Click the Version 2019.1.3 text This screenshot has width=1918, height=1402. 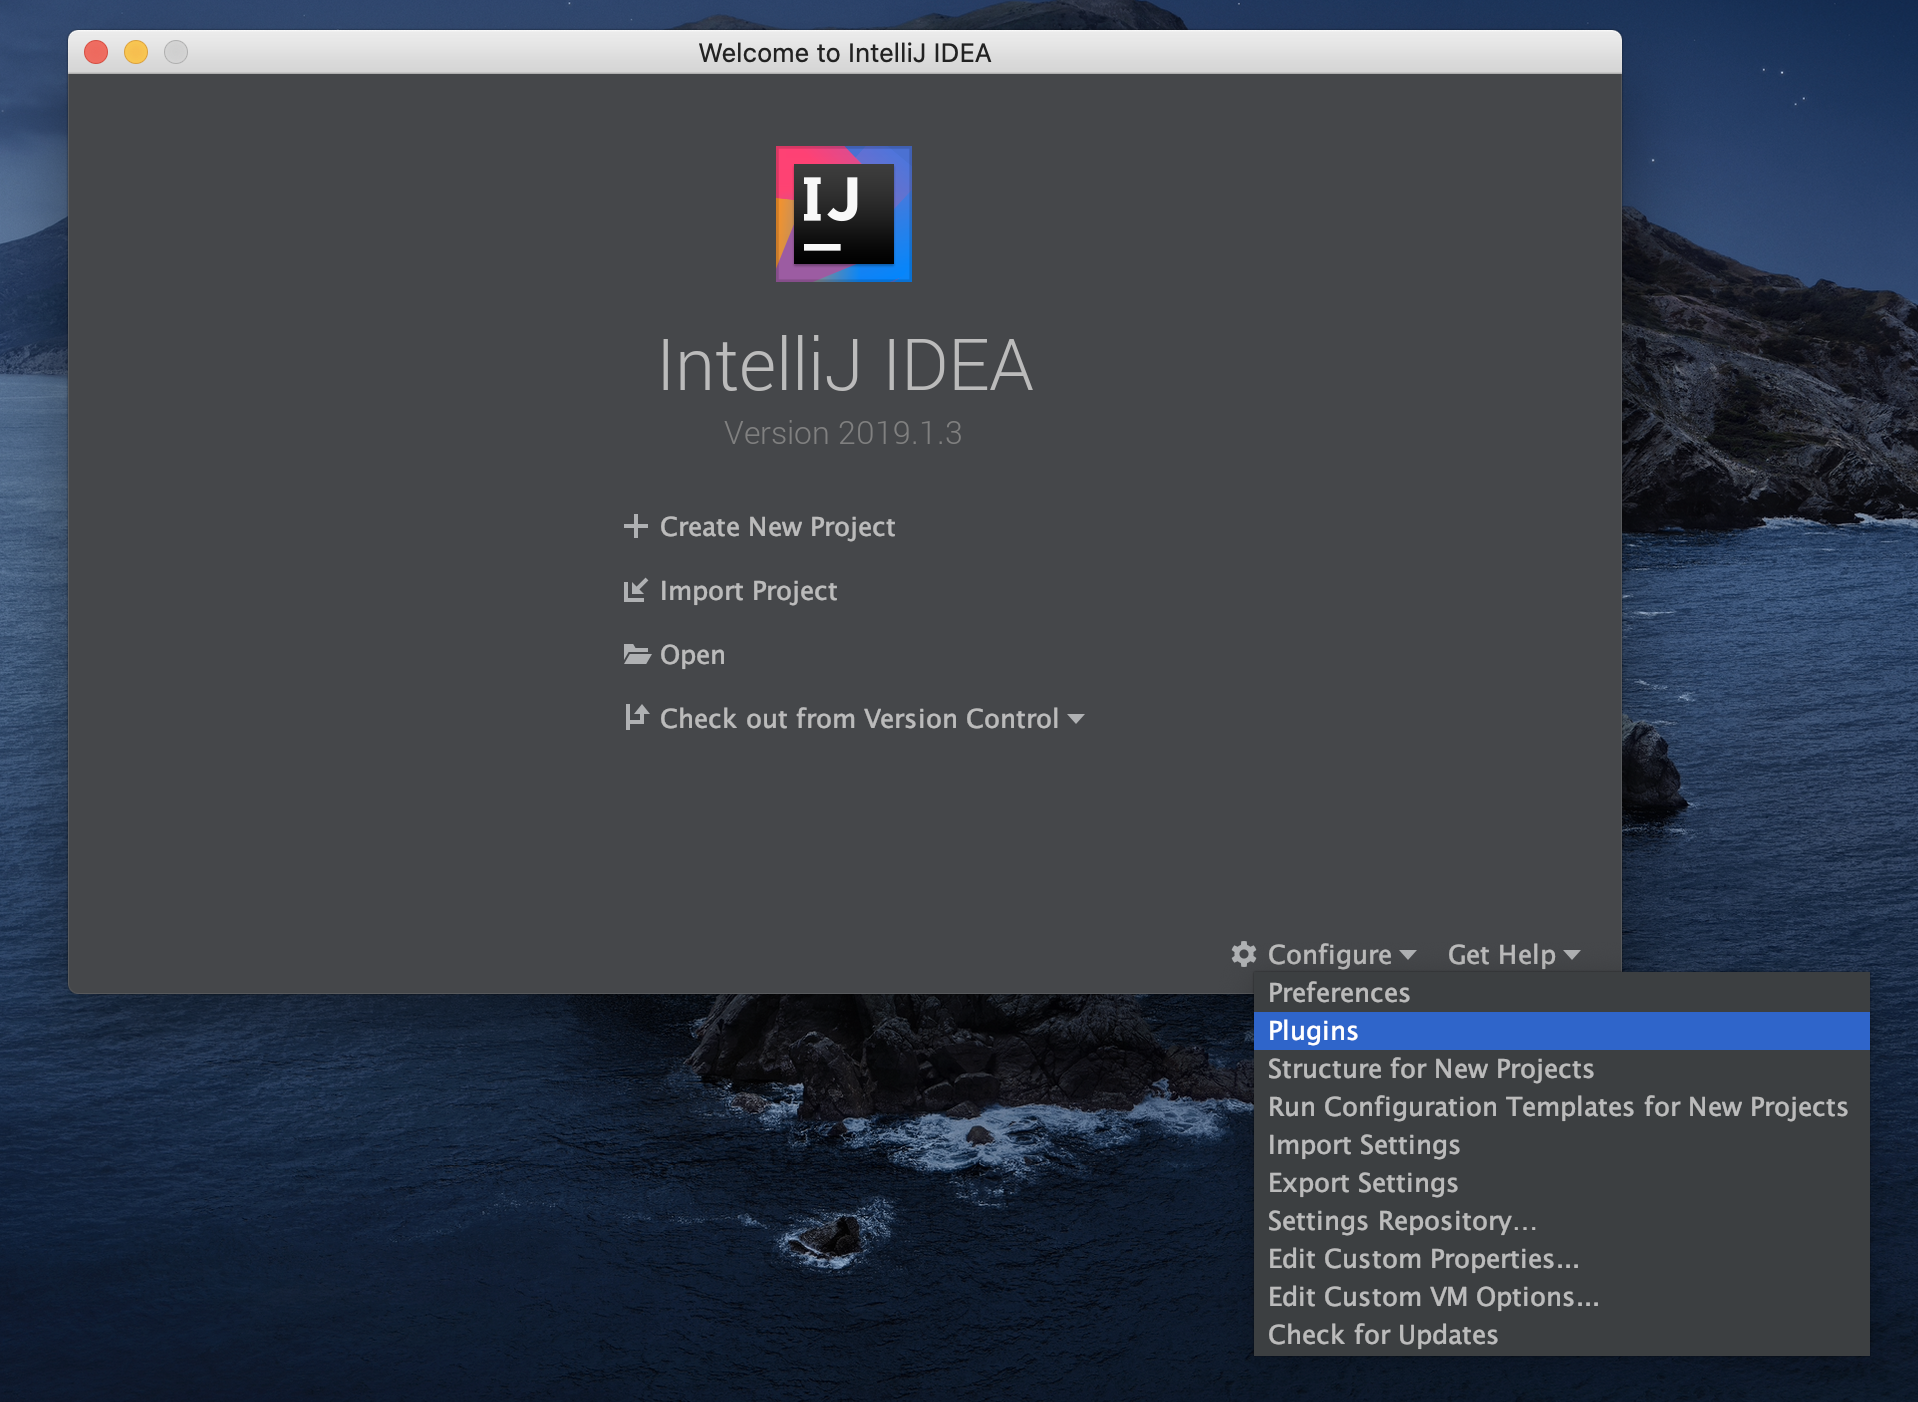point(843,433)
